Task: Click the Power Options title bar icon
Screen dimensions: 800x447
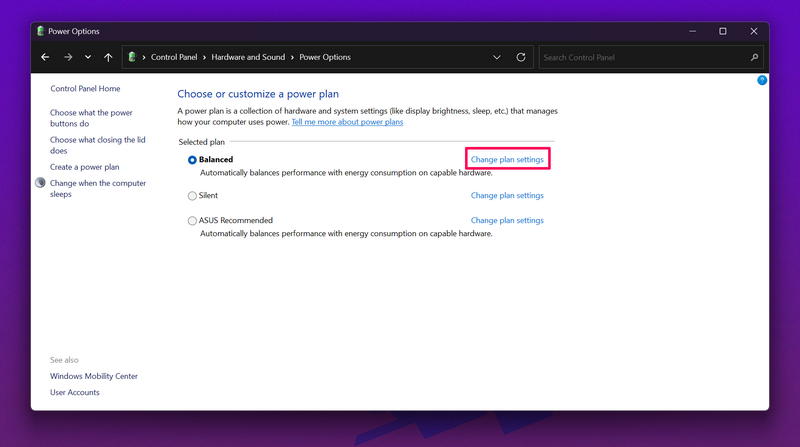Action: tap(41, 31)
